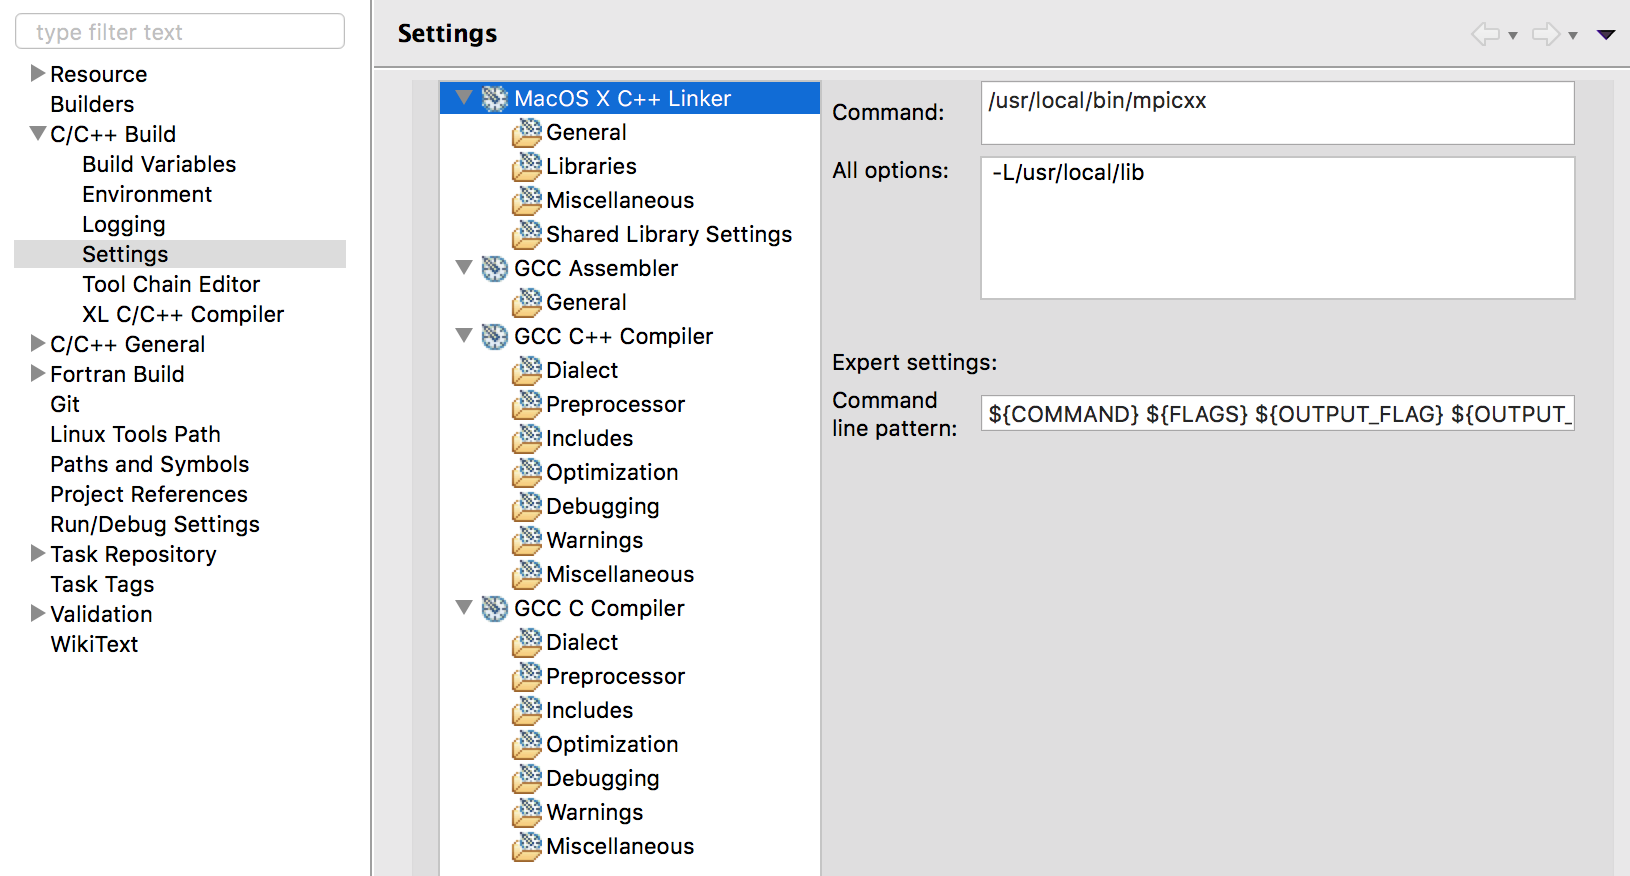The width and height of the screenshot is (1630, 876).
Task: Expand the Fortran Build category
Action: point(38,373)
